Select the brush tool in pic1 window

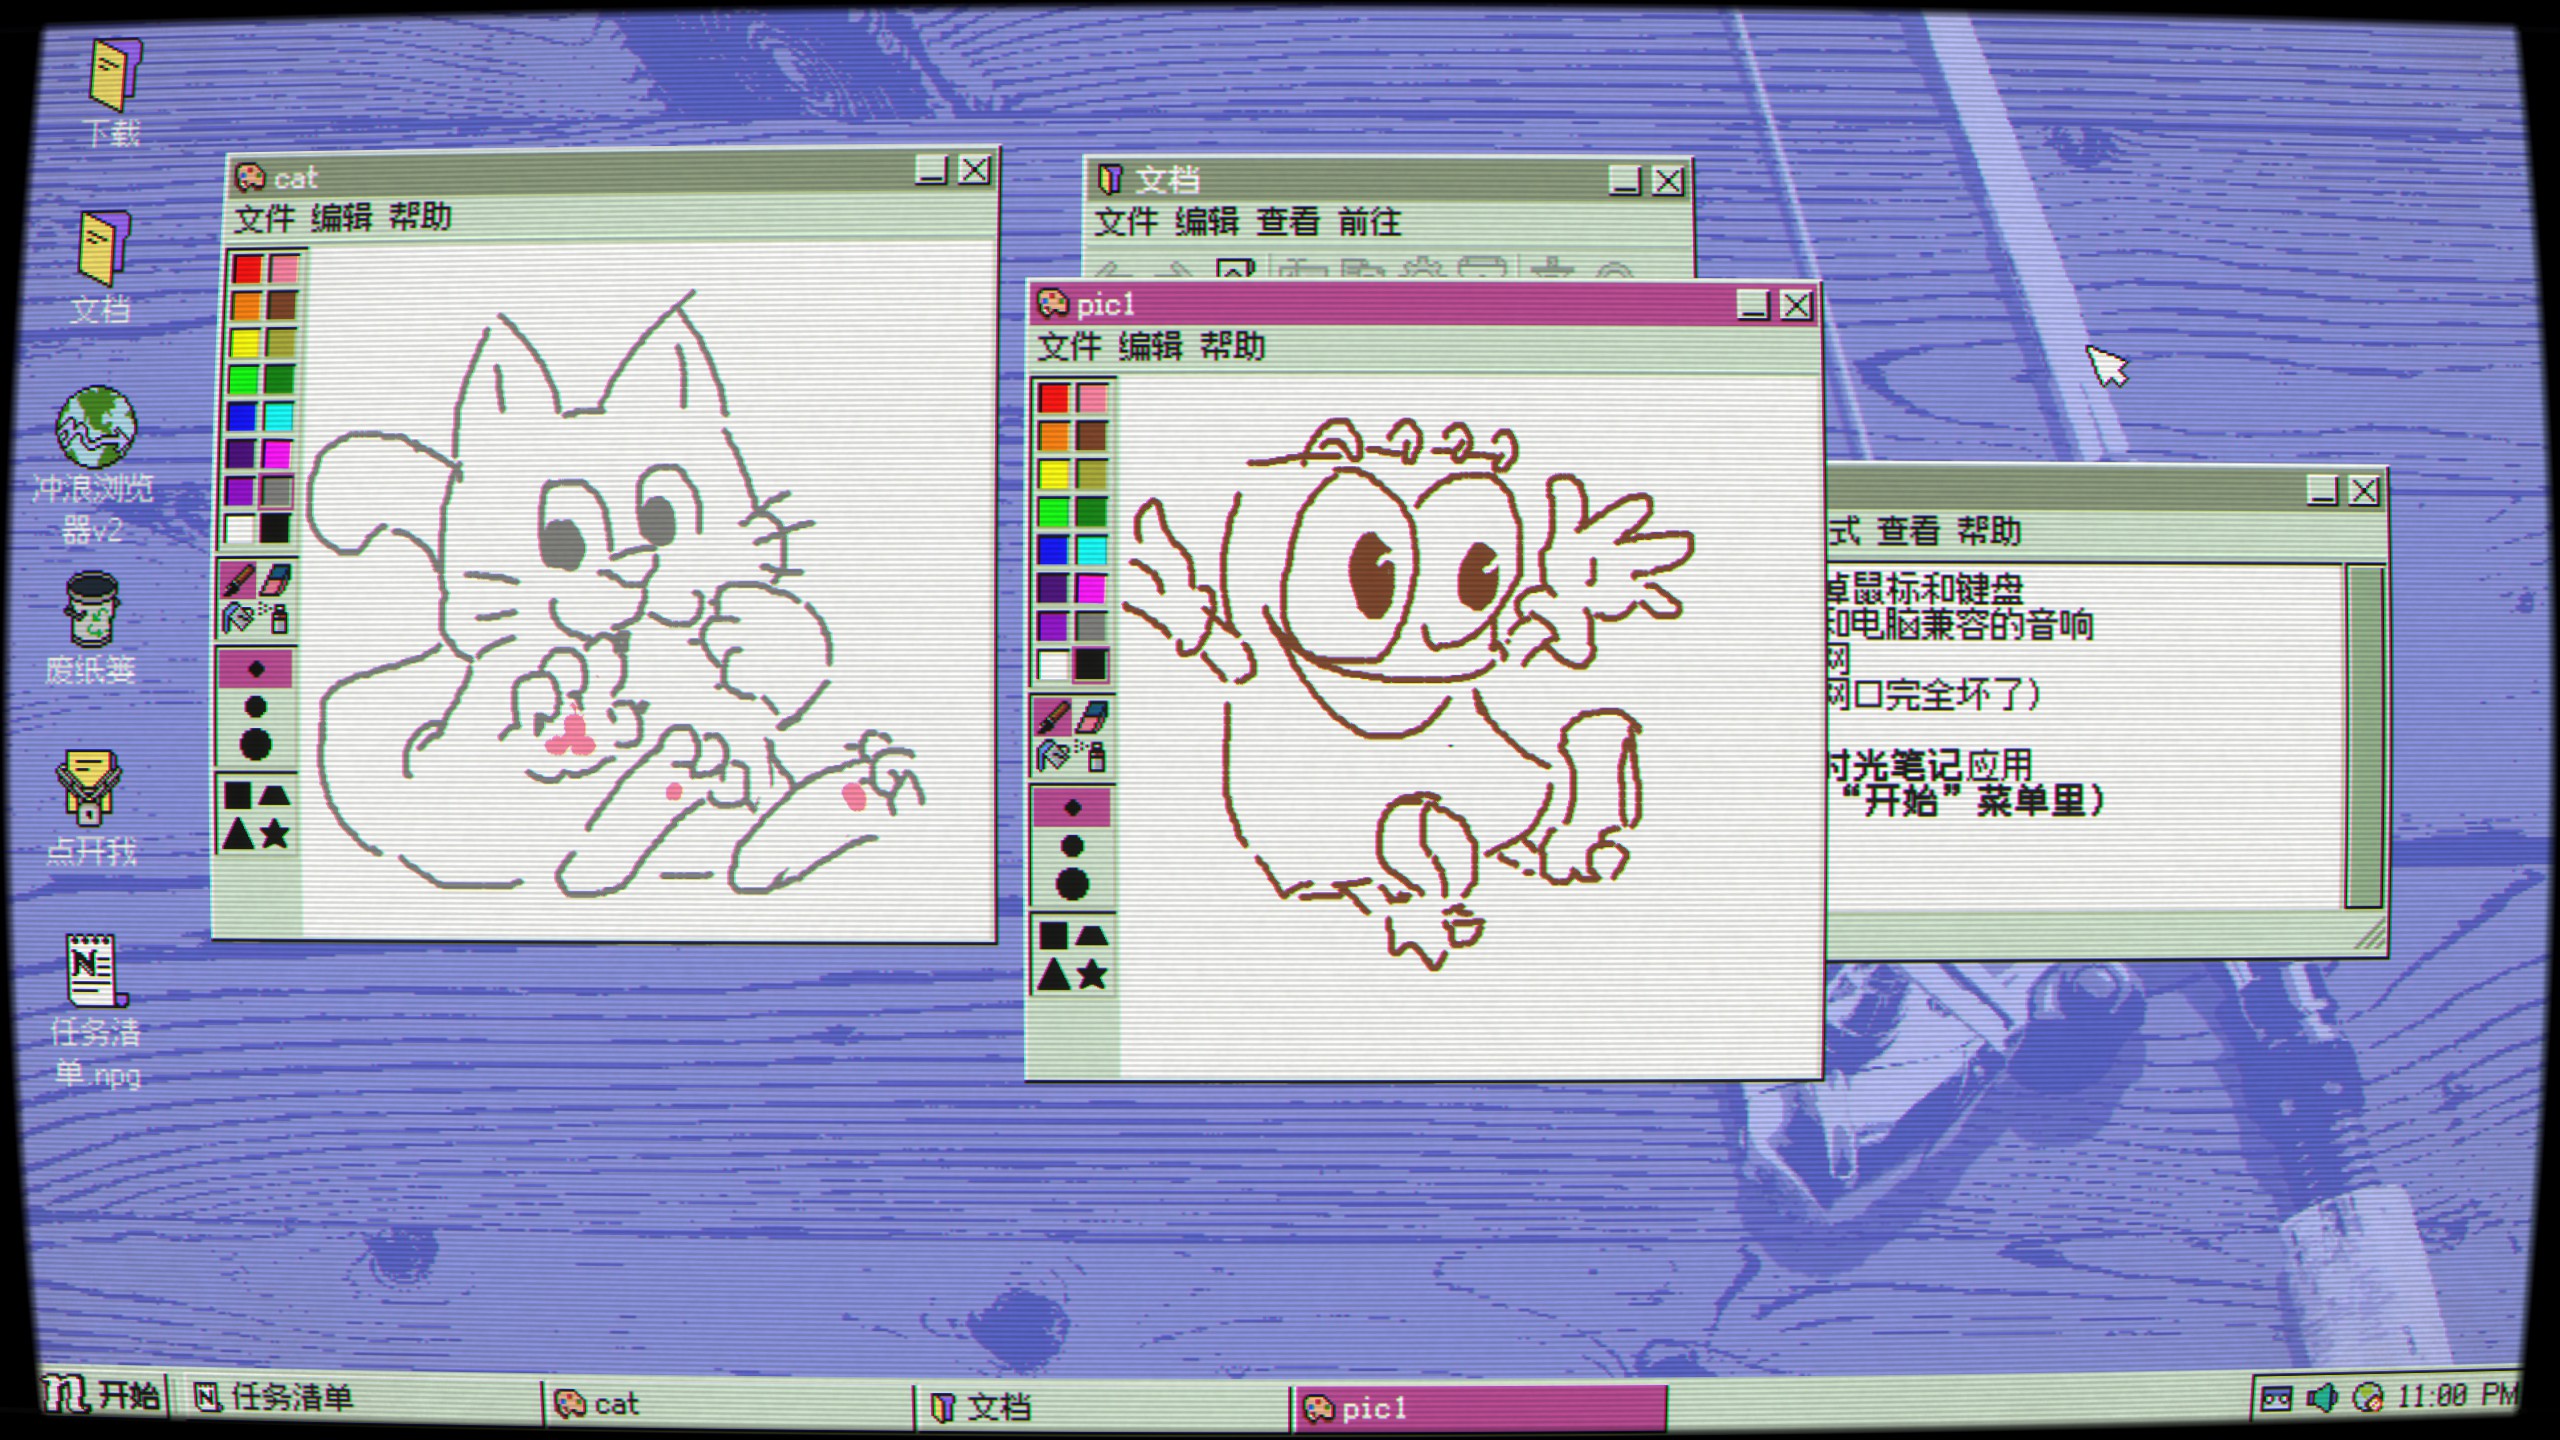[x=1053, y=716]
